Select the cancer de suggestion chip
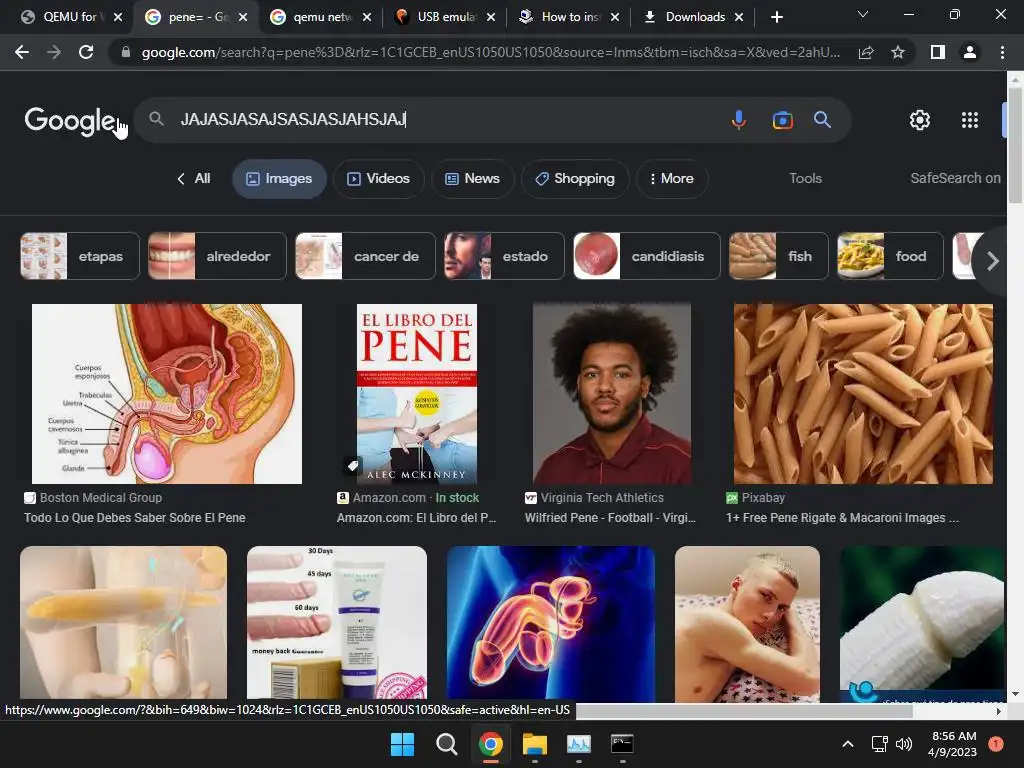Image resolution: width=1024 pixels, height=768 pixels. [365, 256]
